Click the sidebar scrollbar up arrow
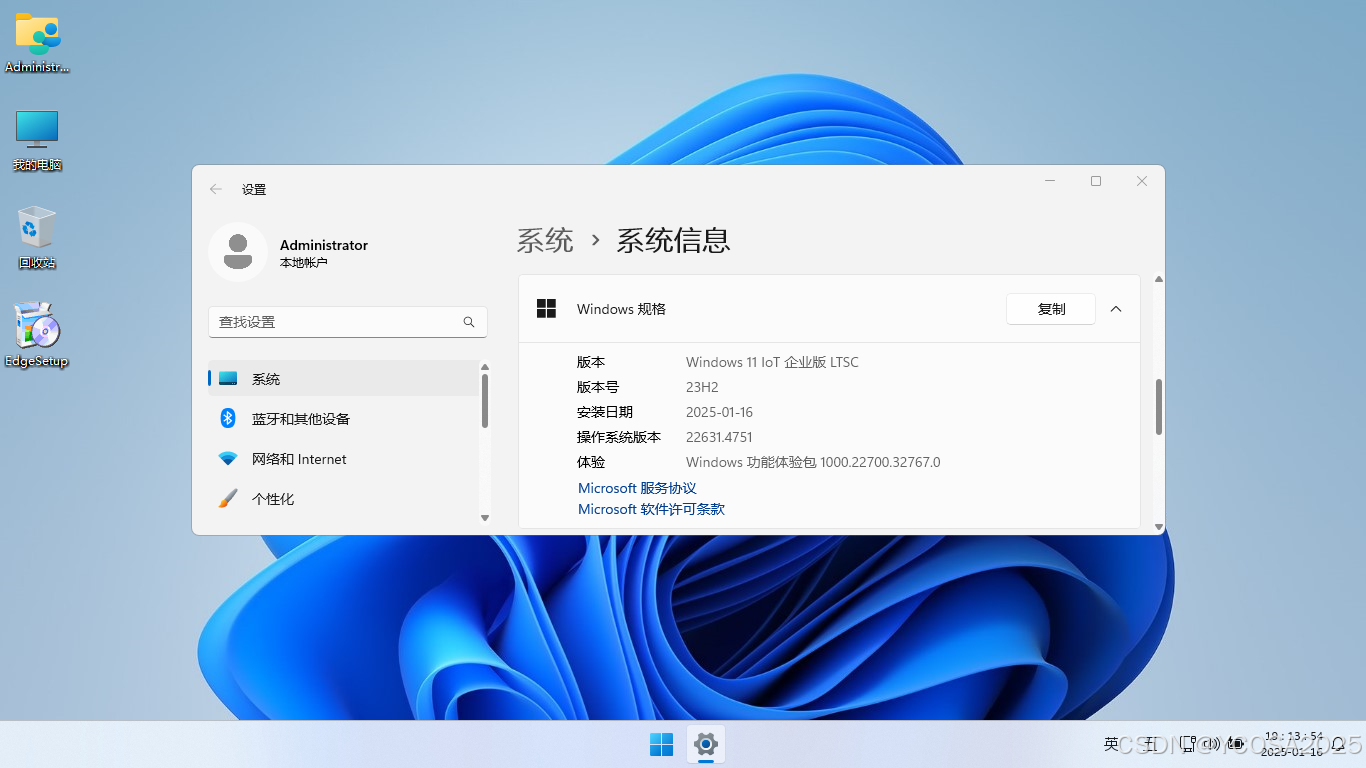Screen dimensions: 1366x768 coord(485,367)
